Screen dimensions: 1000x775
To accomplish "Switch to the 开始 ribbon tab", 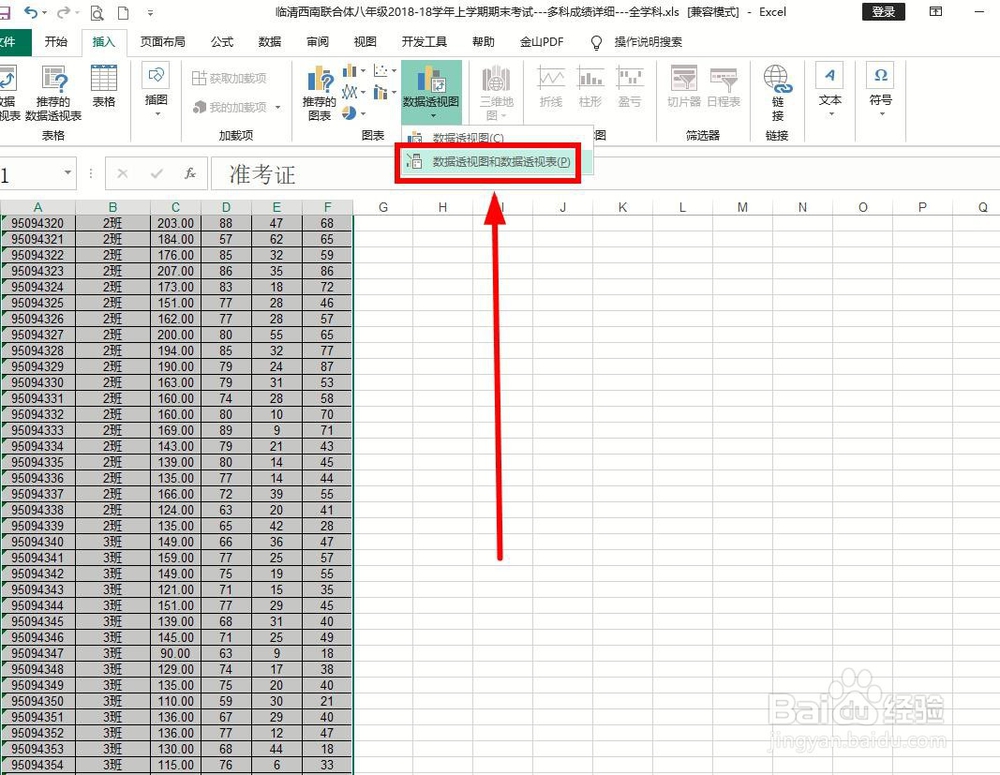I will 56,42.
